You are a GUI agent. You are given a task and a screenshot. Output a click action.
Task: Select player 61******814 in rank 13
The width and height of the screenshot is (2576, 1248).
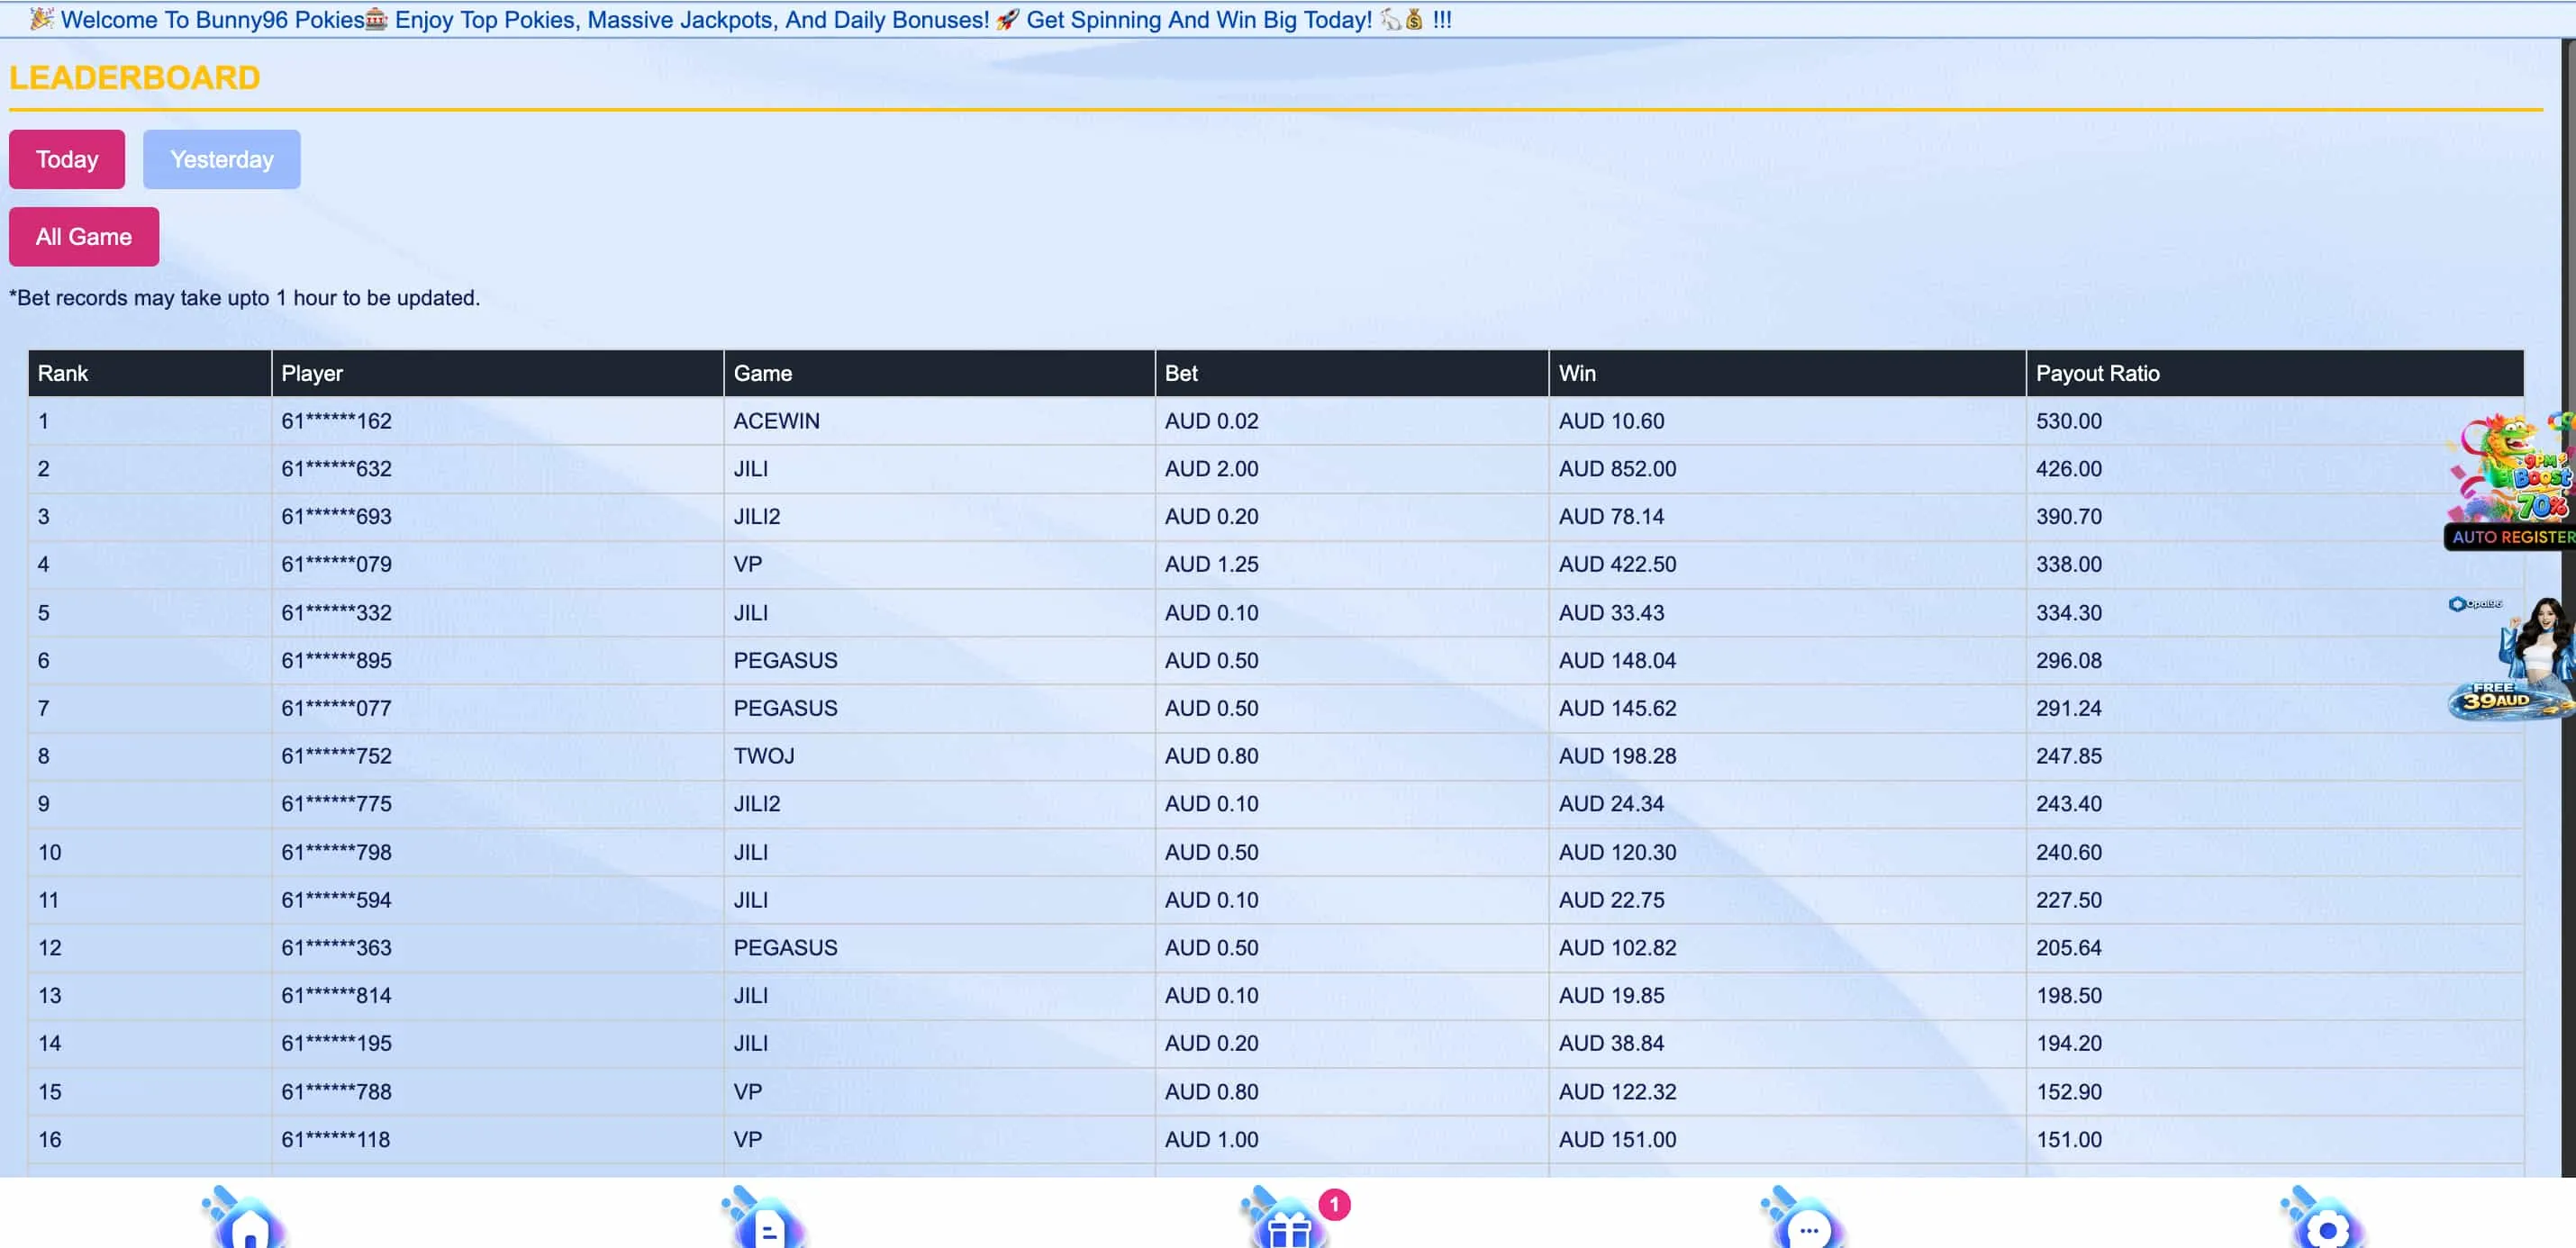pos(336,996)
